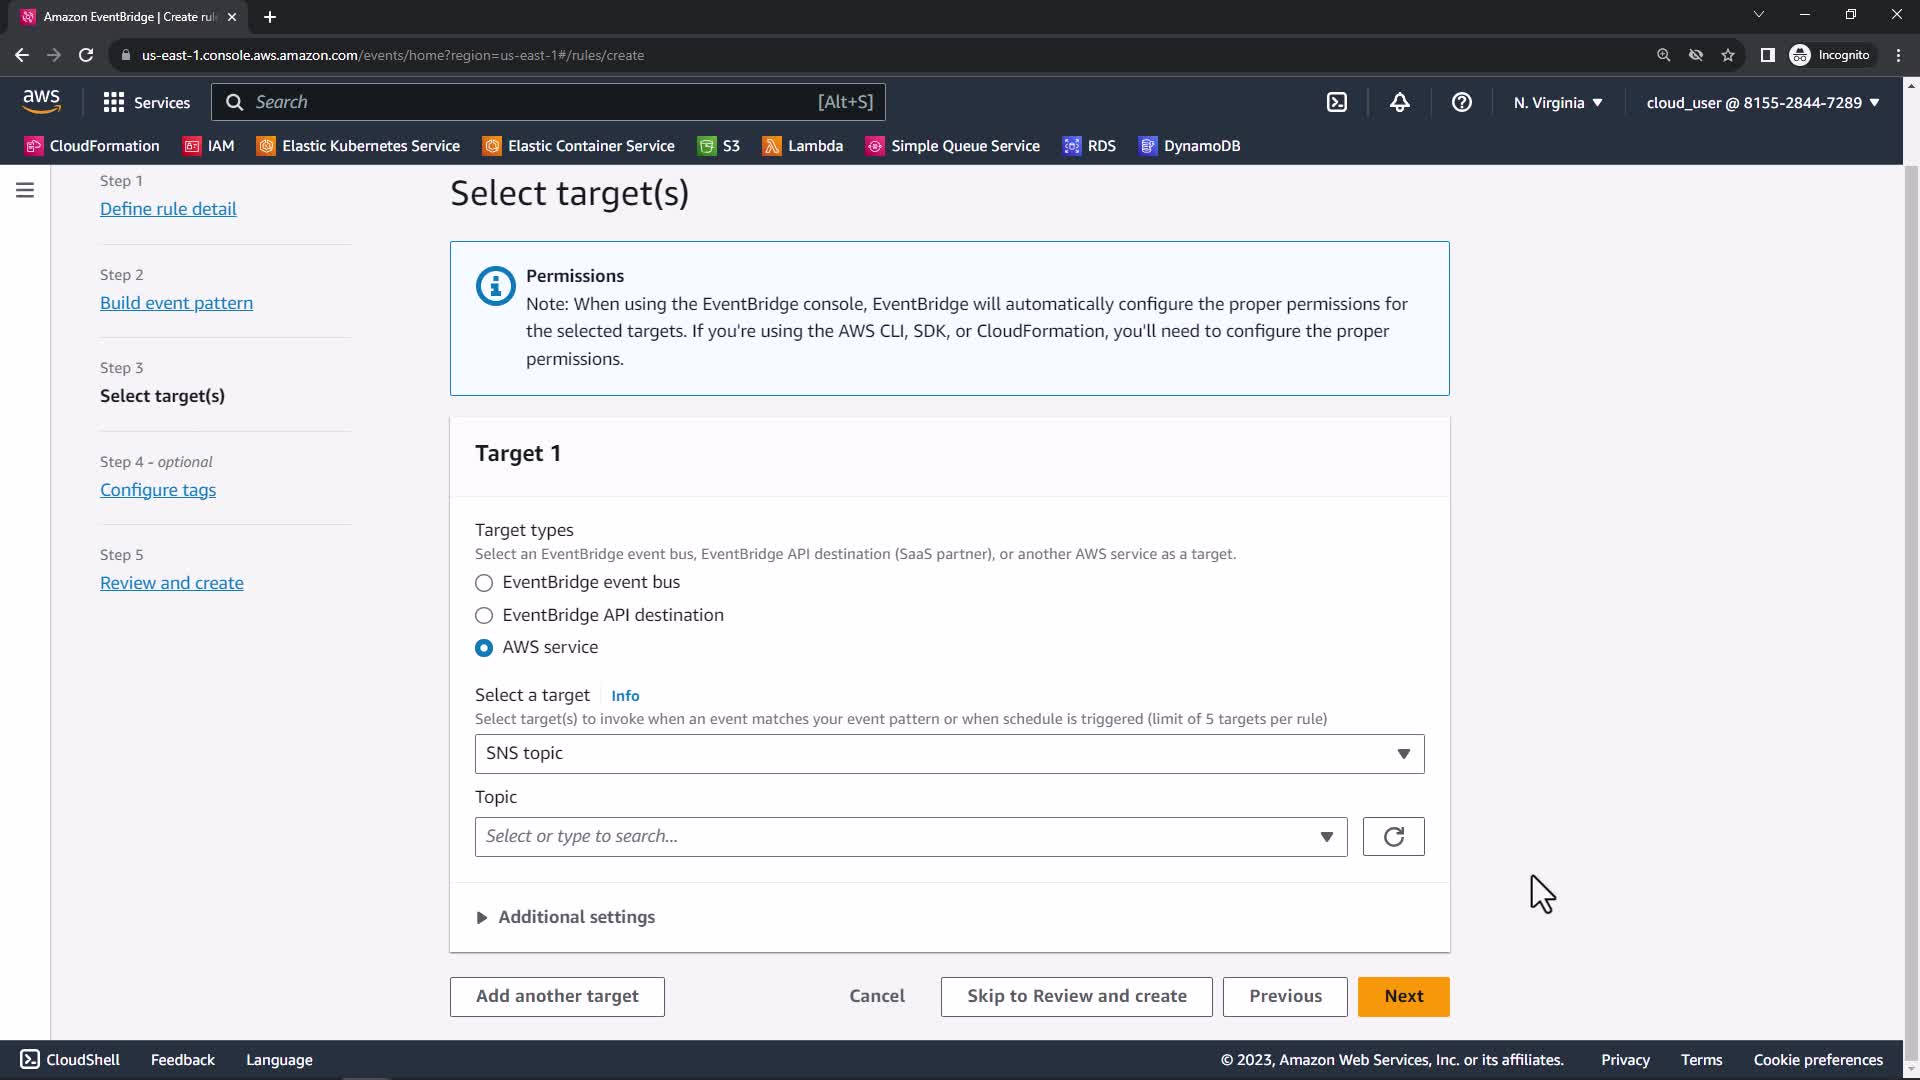Image resolution: width=1920 pixels, height=1080 pixels.
Task: Toggle the side navigation hamburger menu
Action: pyautogui.click(x=25, y=190)
